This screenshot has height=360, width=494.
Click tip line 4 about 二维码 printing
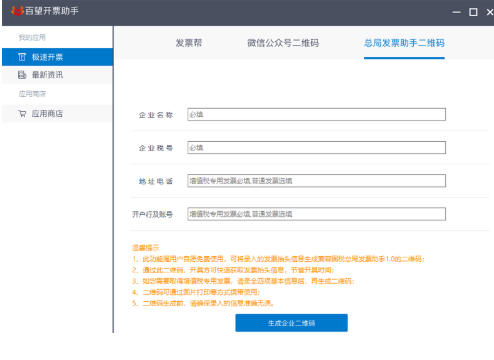pos(196,292)
